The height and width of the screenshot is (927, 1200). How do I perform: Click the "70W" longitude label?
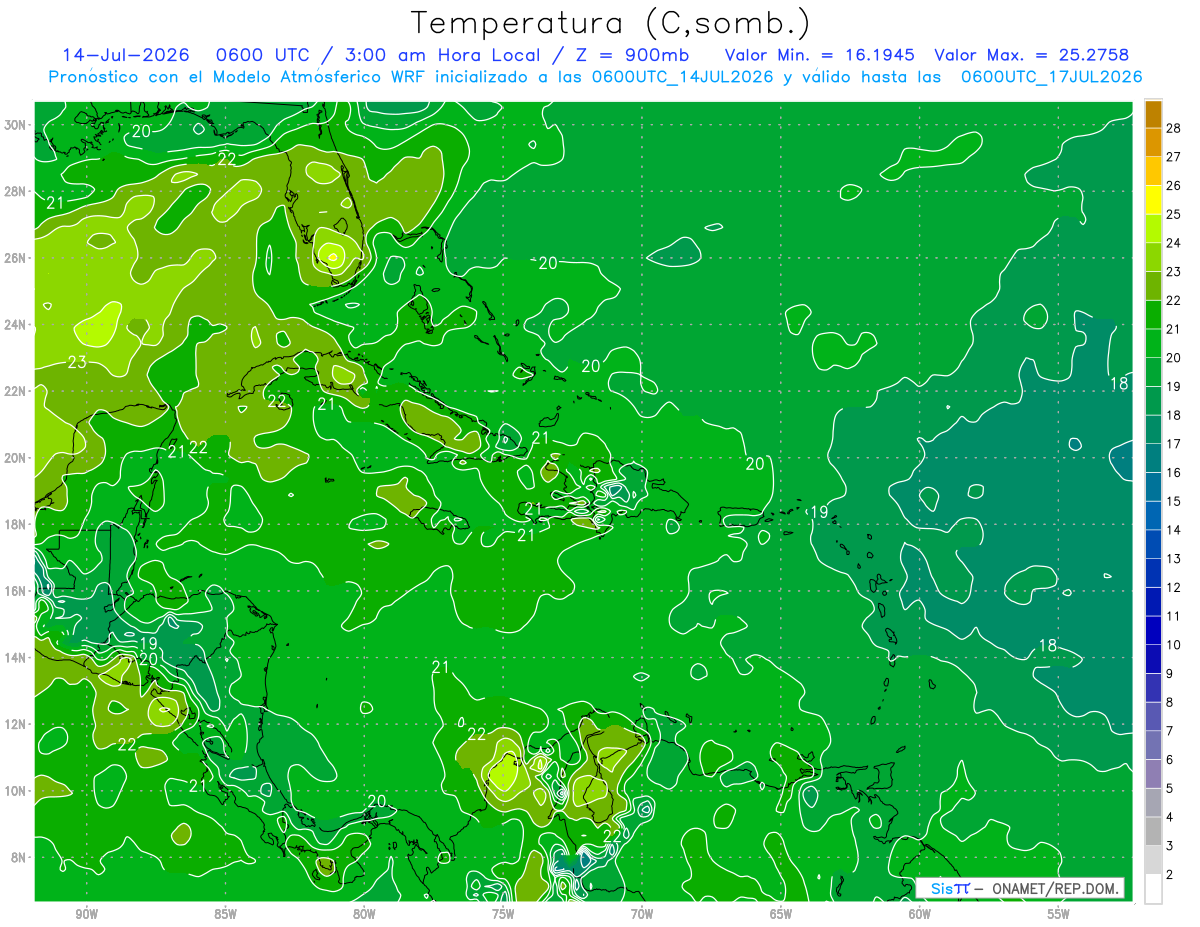point(642,914)
